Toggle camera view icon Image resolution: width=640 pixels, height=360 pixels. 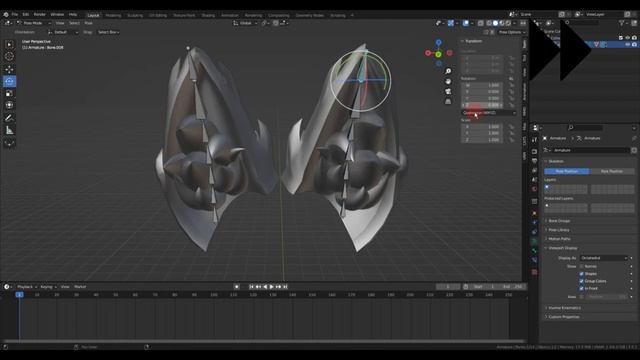point(448,91)
